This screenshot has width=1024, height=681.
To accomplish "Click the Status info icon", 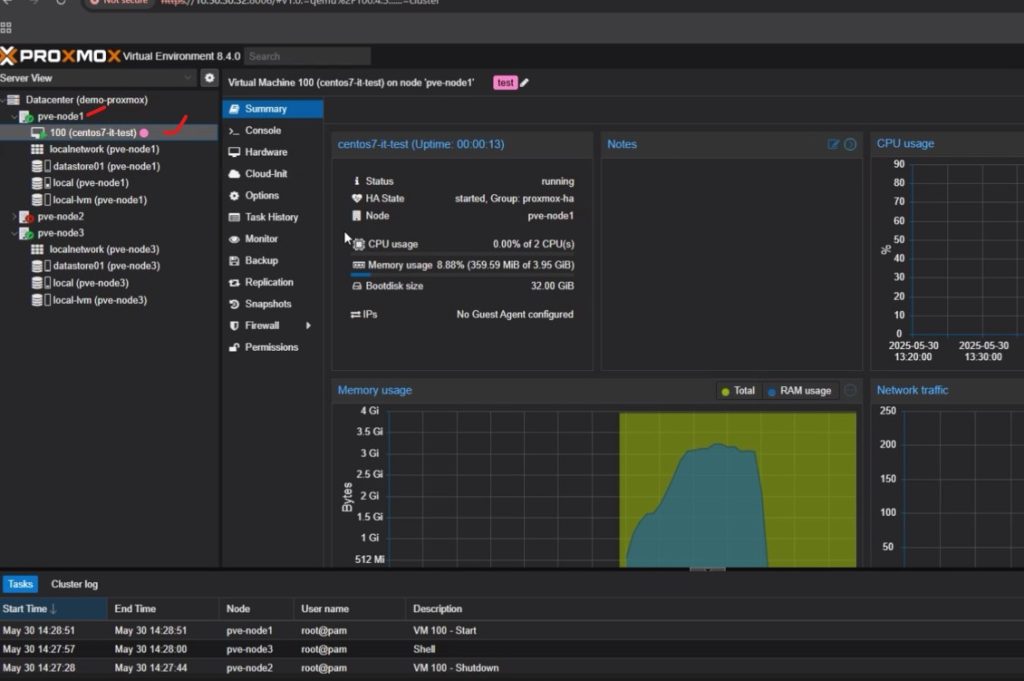I will click(x=357, y=181).
